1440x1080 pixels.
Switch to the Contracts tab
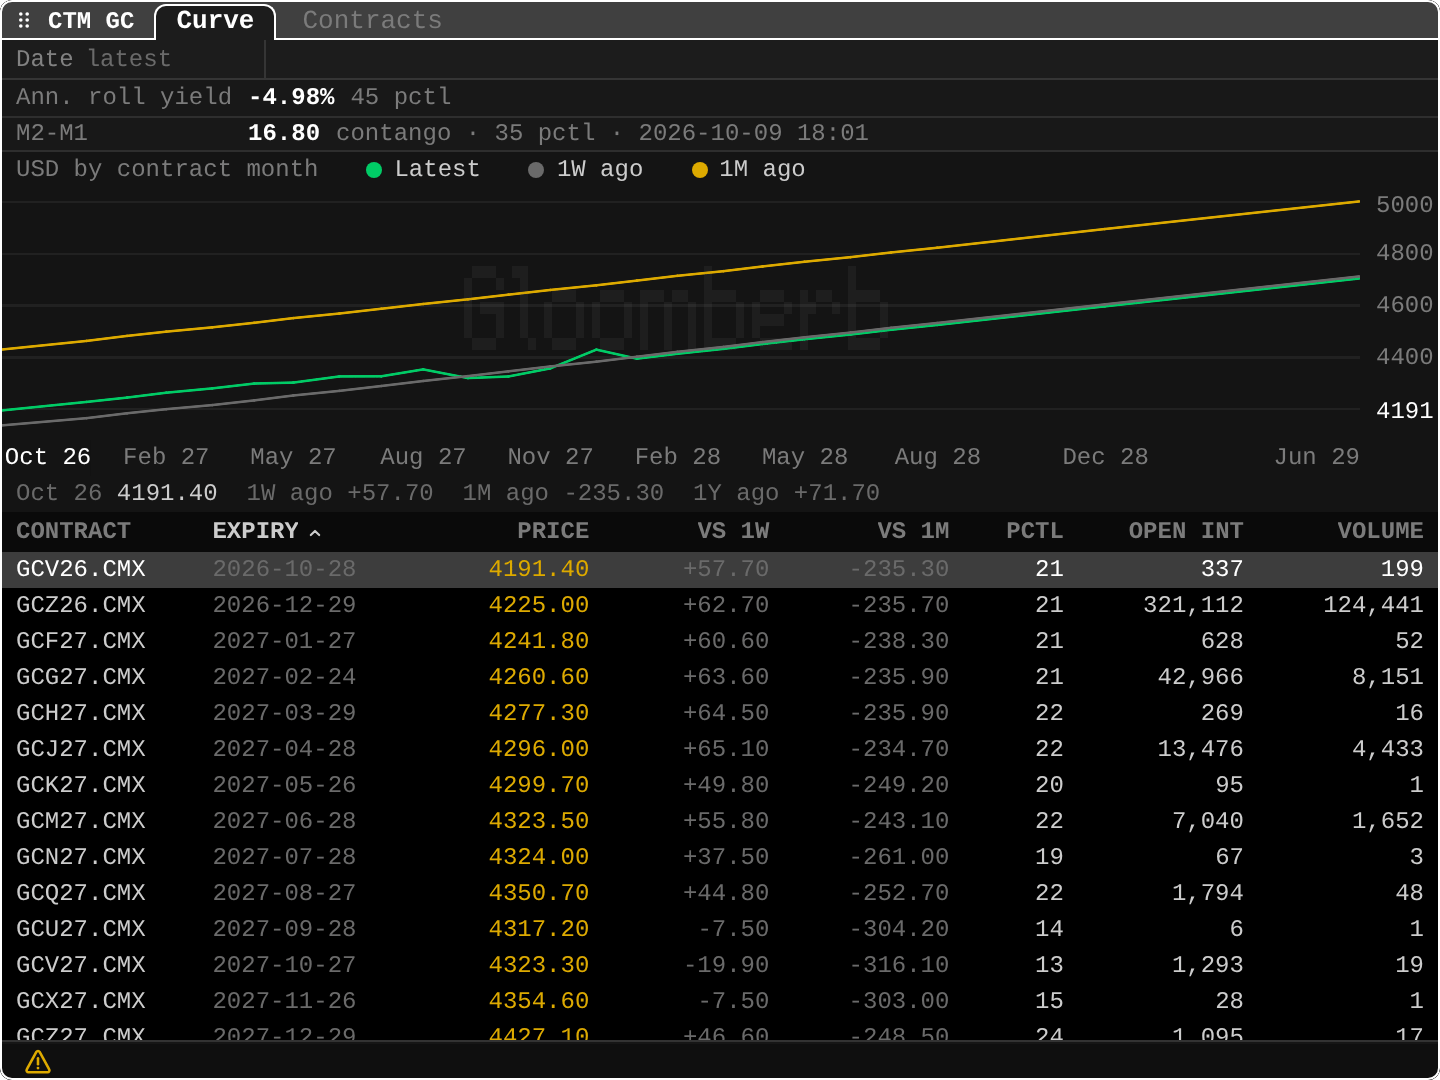[372, 20]
